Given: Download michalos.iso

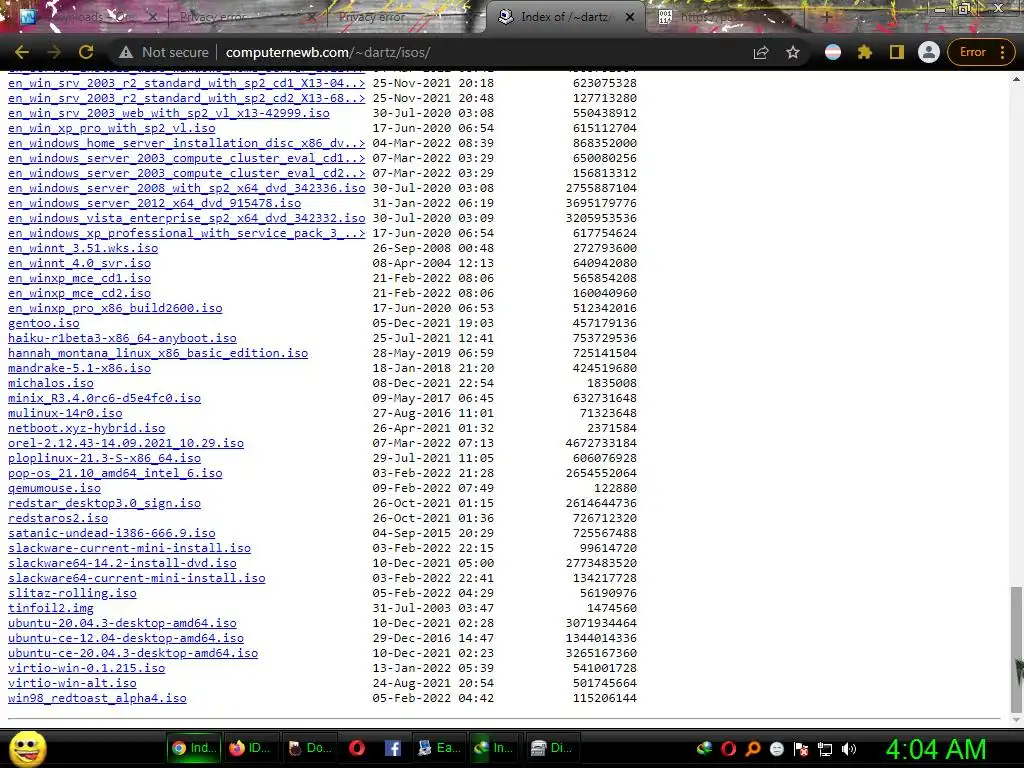Looking at the screenshot, I should pos(51,383).
